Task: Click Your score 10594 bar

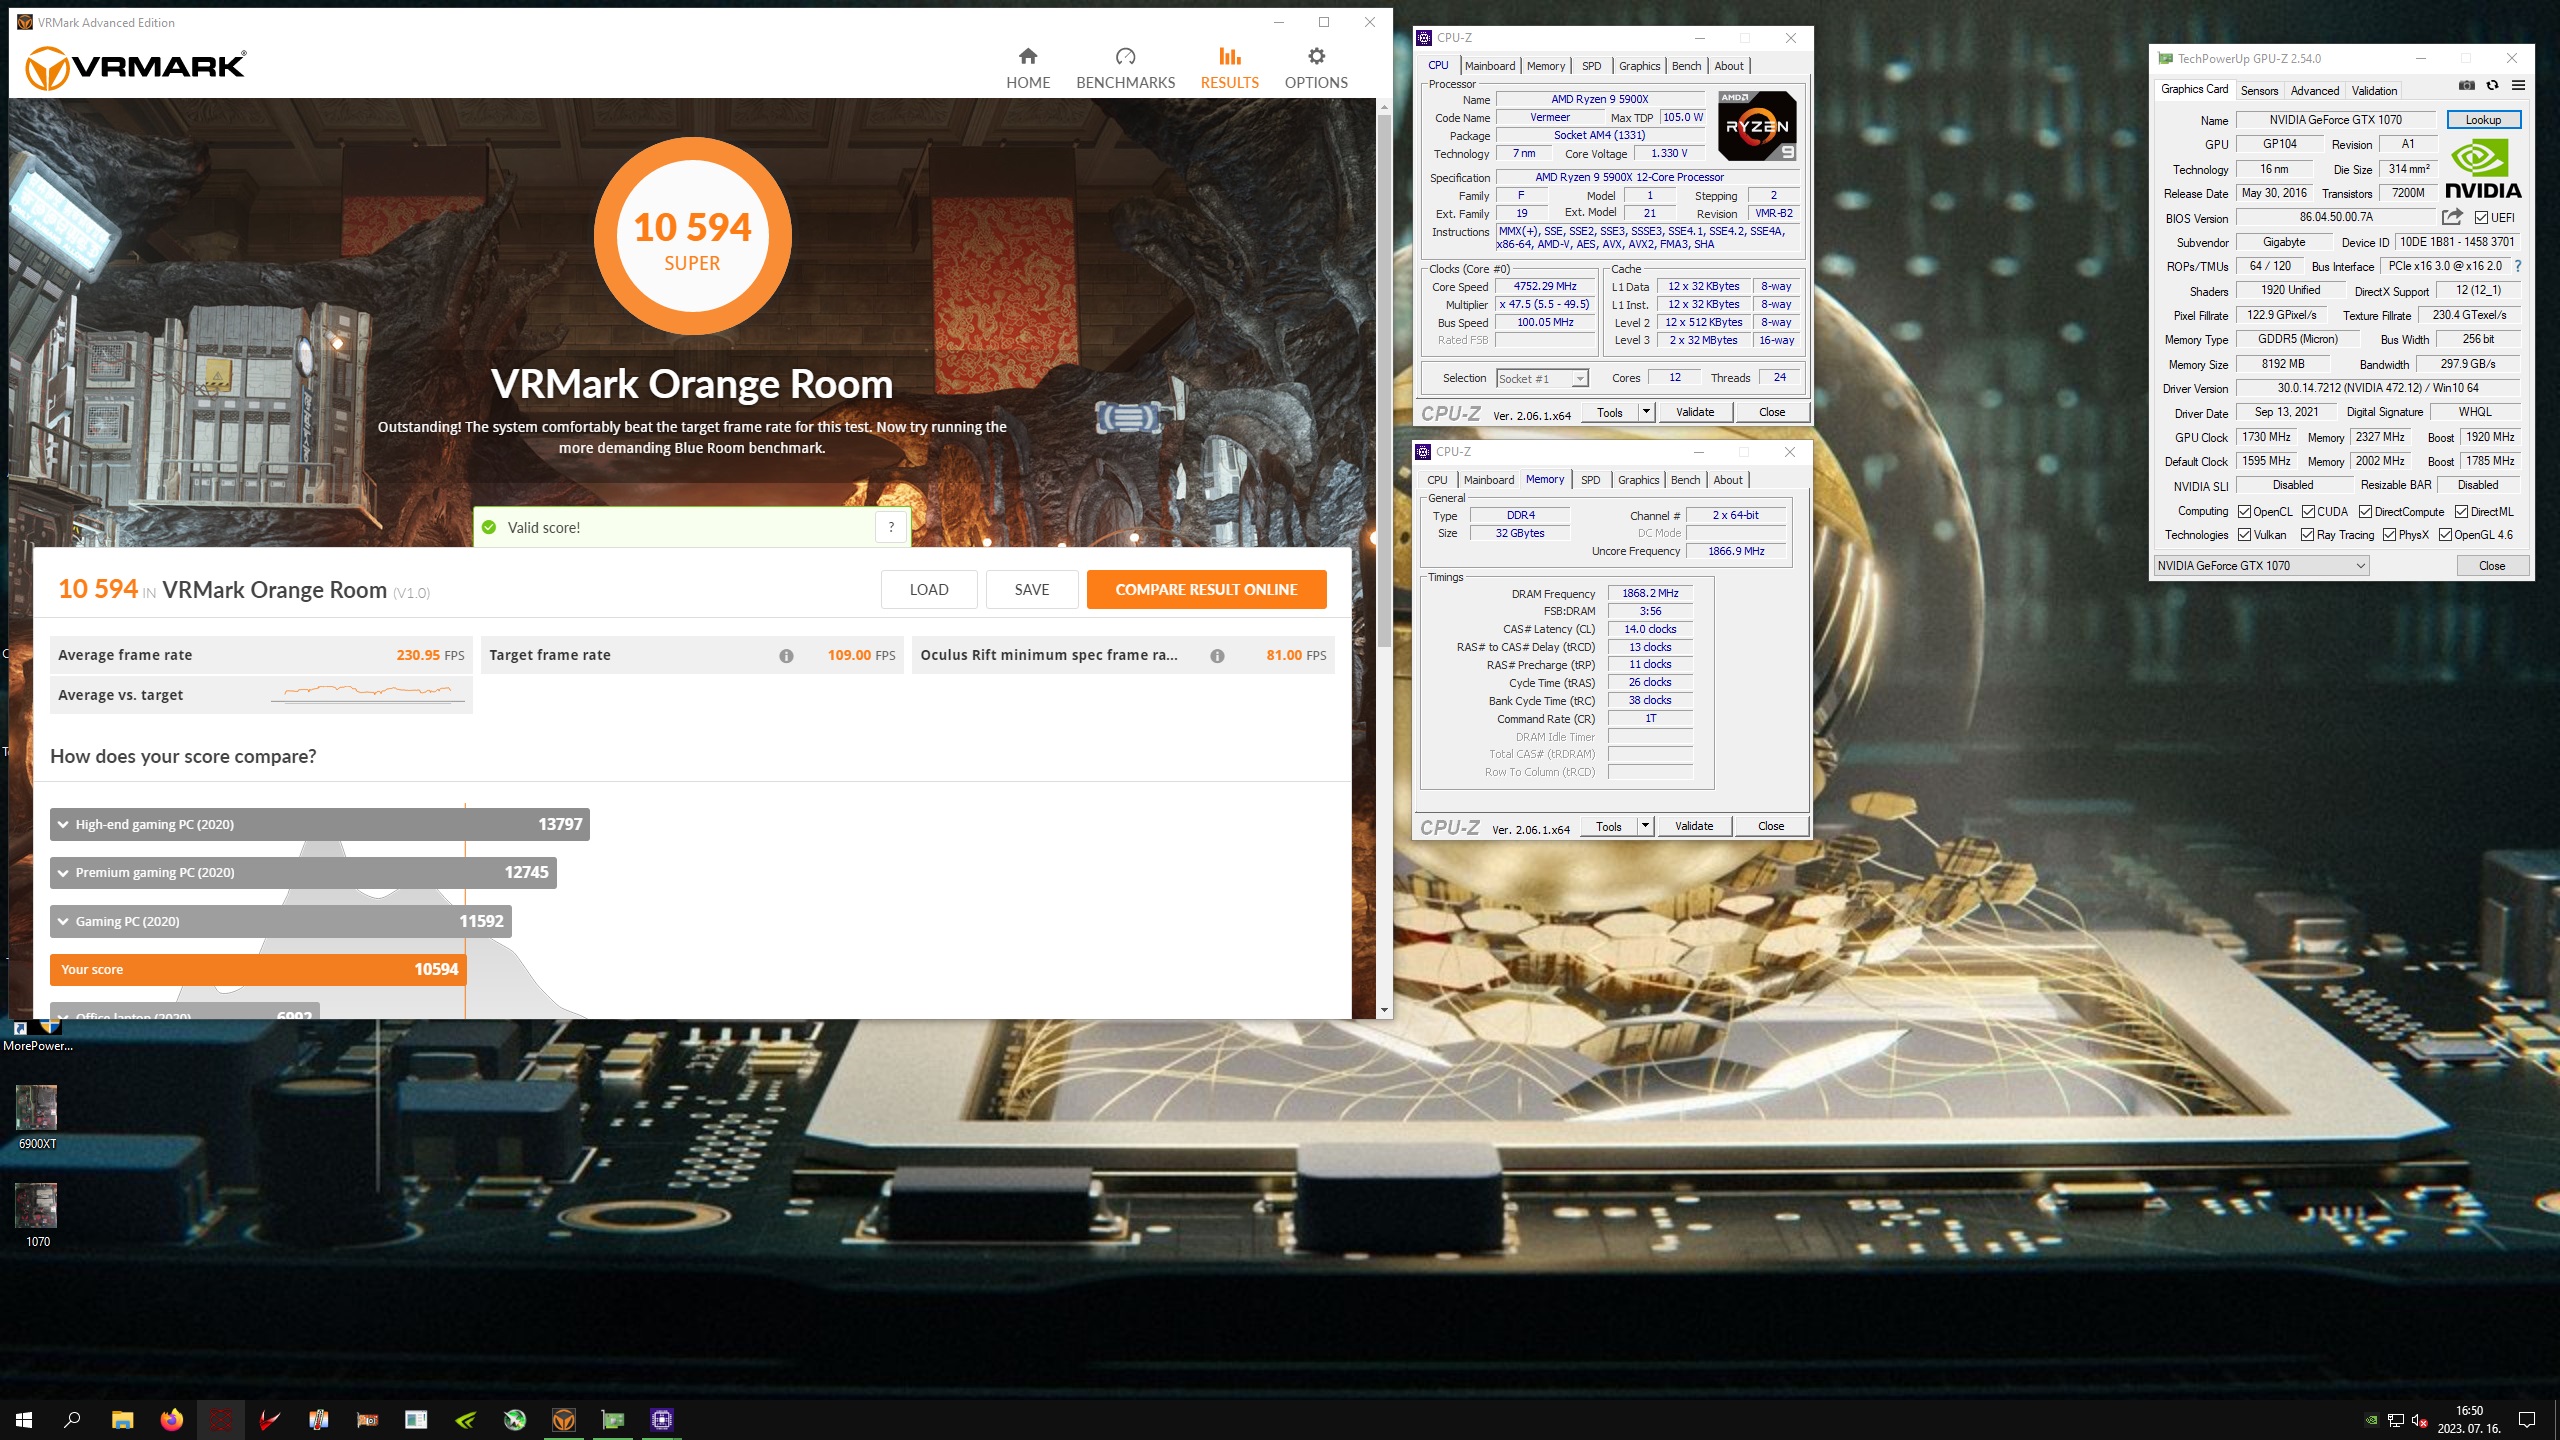Action: pos(257,969)
